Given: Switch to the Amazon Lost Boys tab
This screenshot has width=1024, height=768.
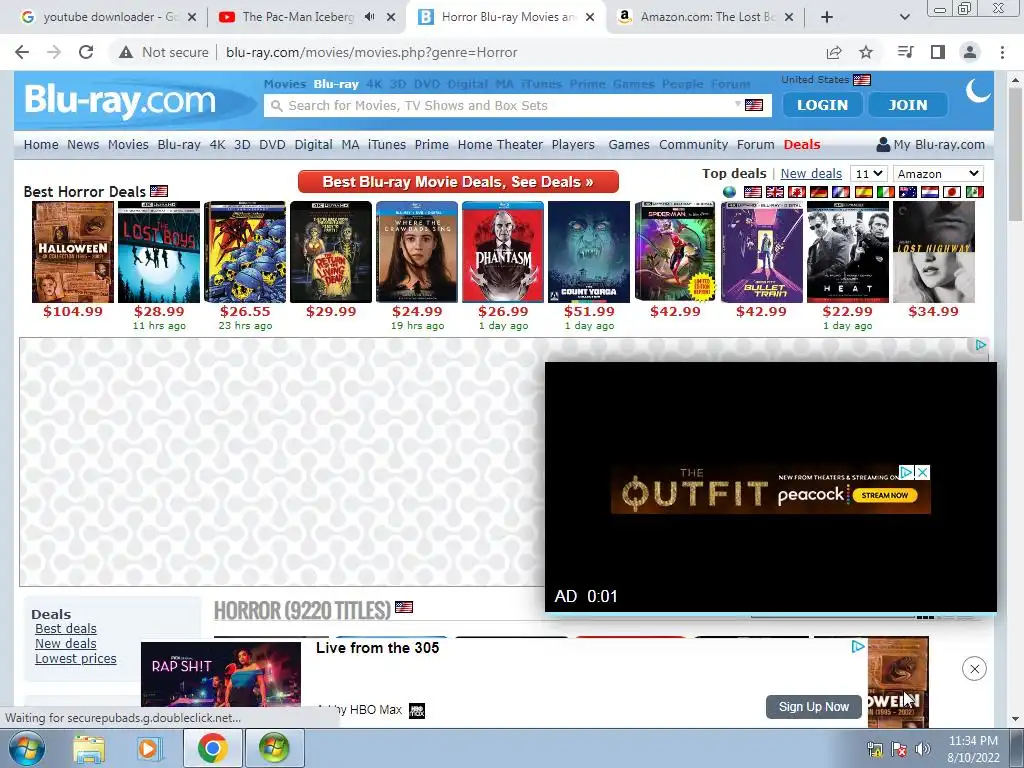Looking at the screenshot, I should [x=705, y=17].
